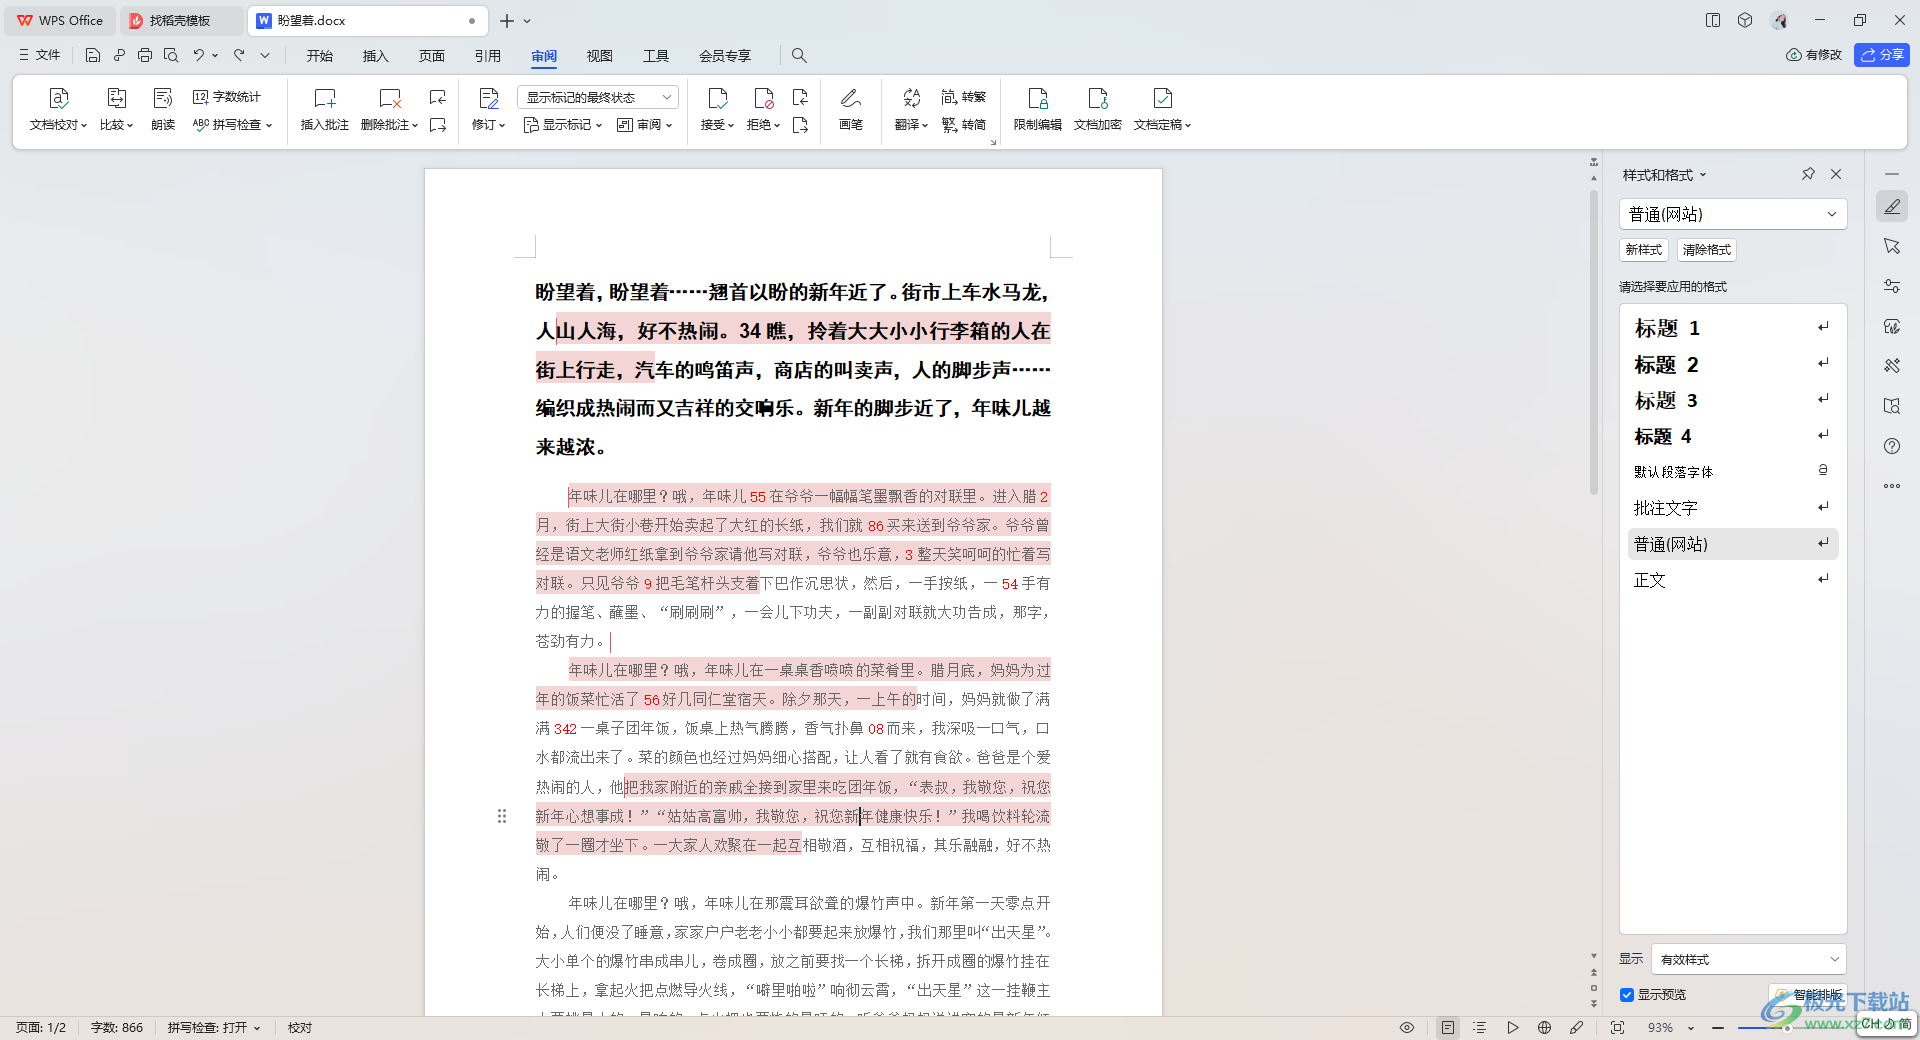Click the Print icon in quick toolbar
Viewport: 1920px width, 1040px height.
[145, 55]
